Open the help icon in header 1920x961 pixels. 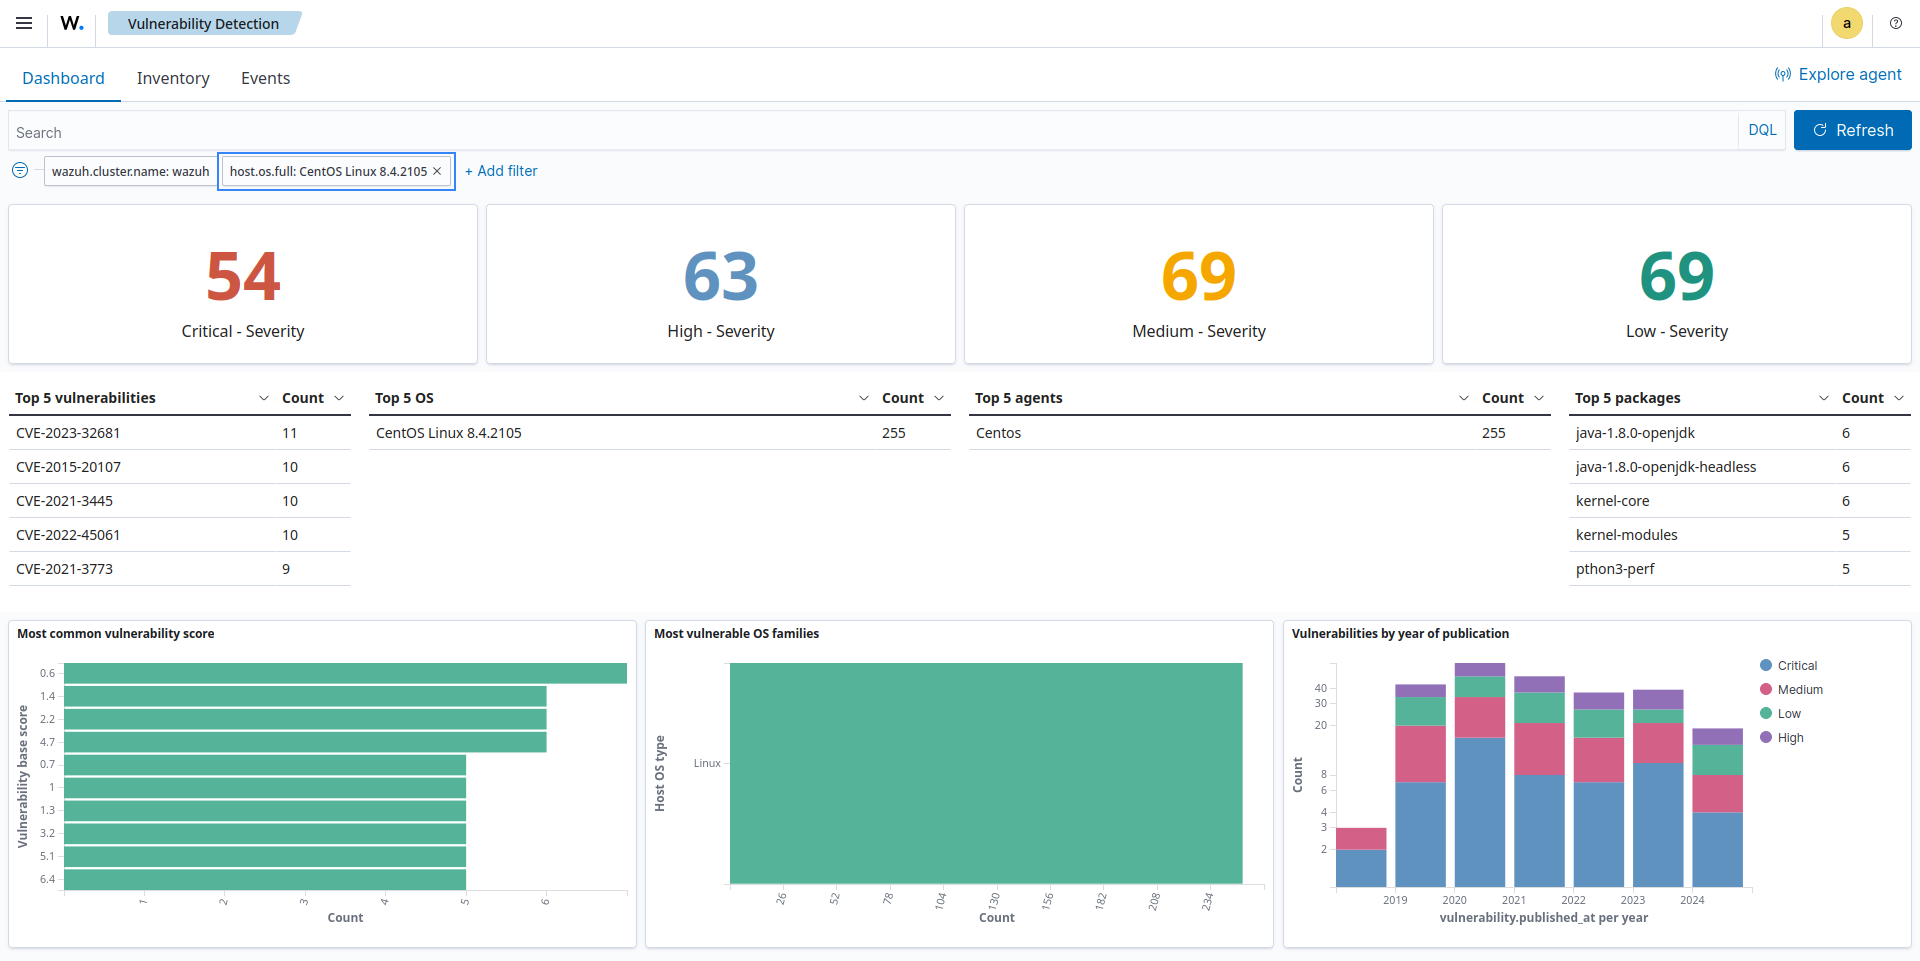(x=1895, y=23)
